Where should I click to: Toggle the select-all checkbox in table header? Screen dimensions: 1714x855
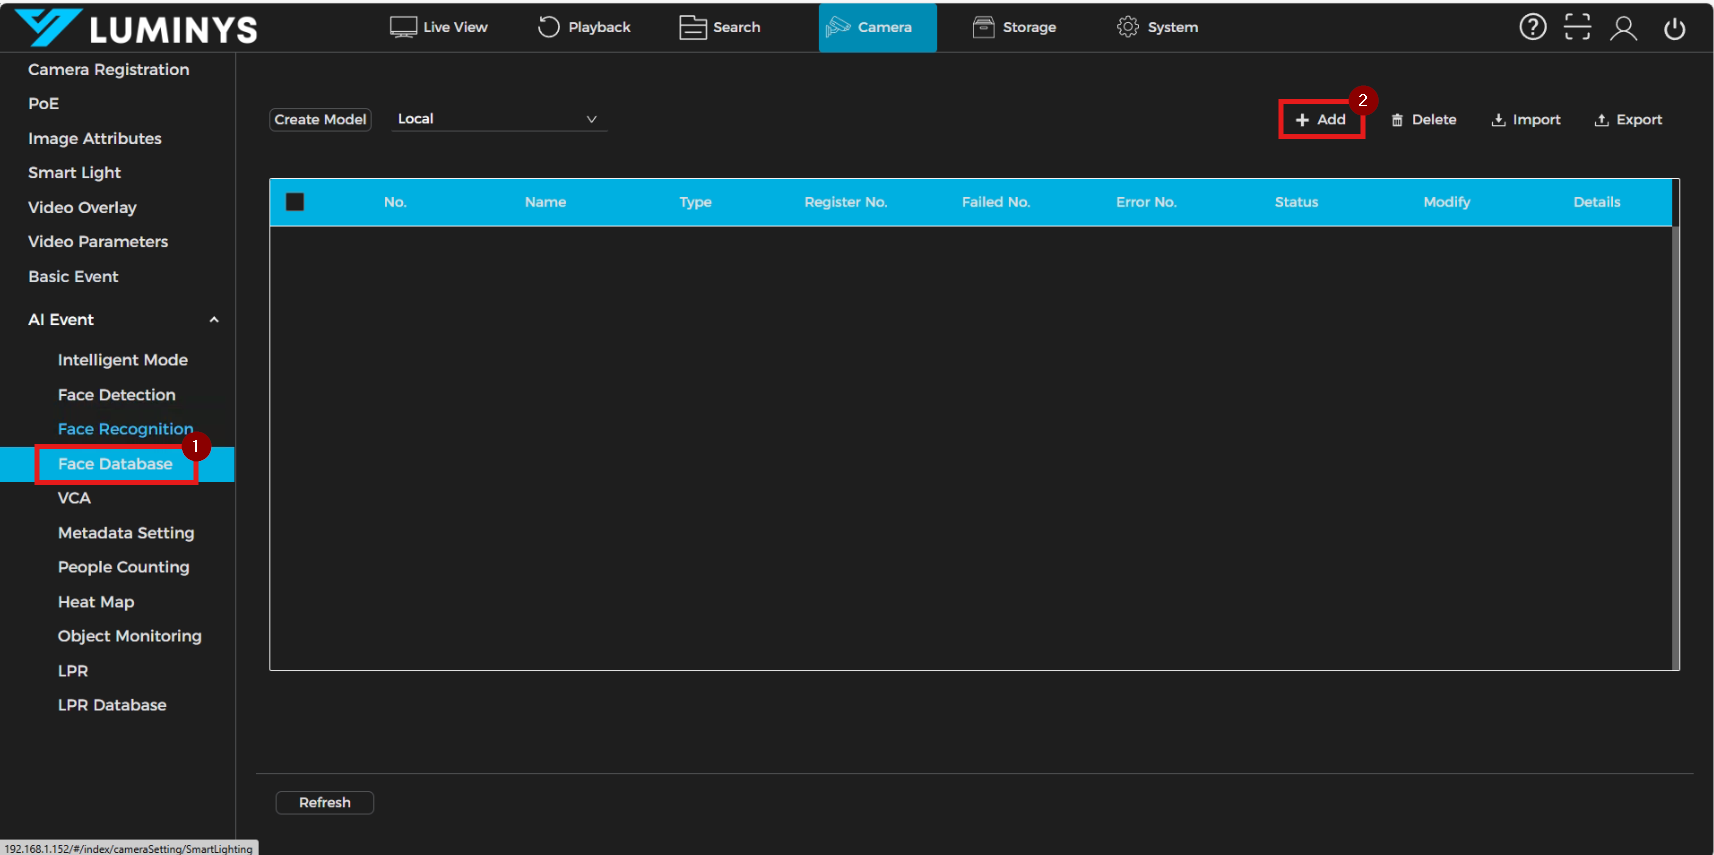click(x=295, y=202)
